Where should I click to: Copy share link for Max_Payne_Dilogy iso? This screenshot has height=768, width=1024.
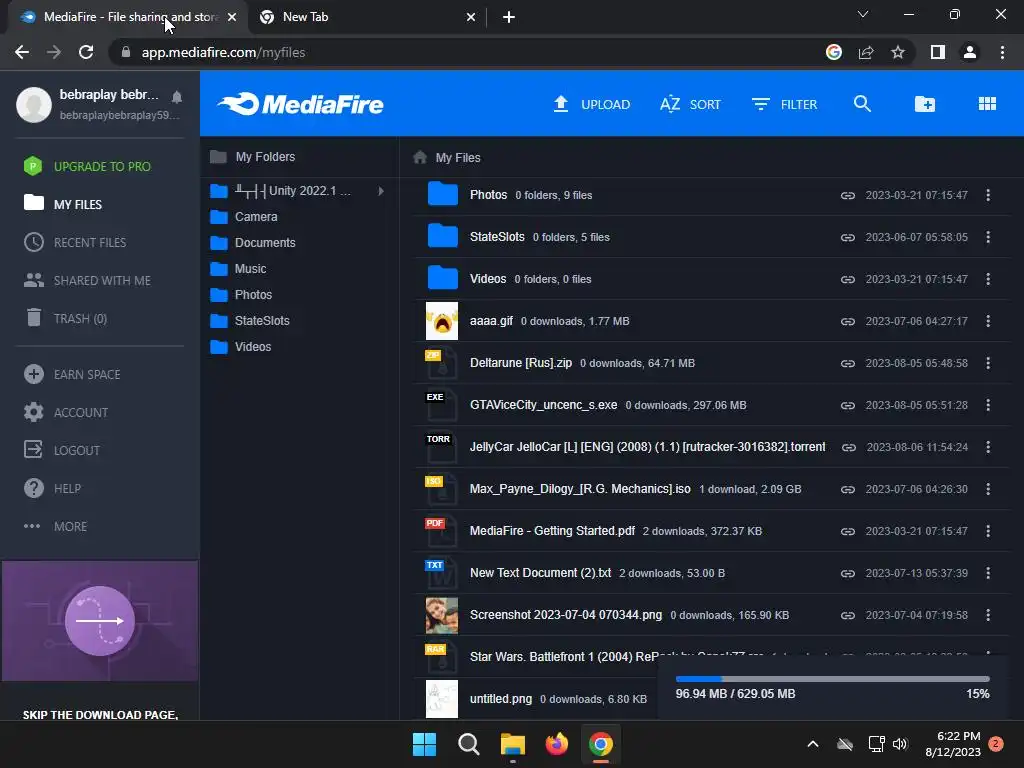coord(848,489)
